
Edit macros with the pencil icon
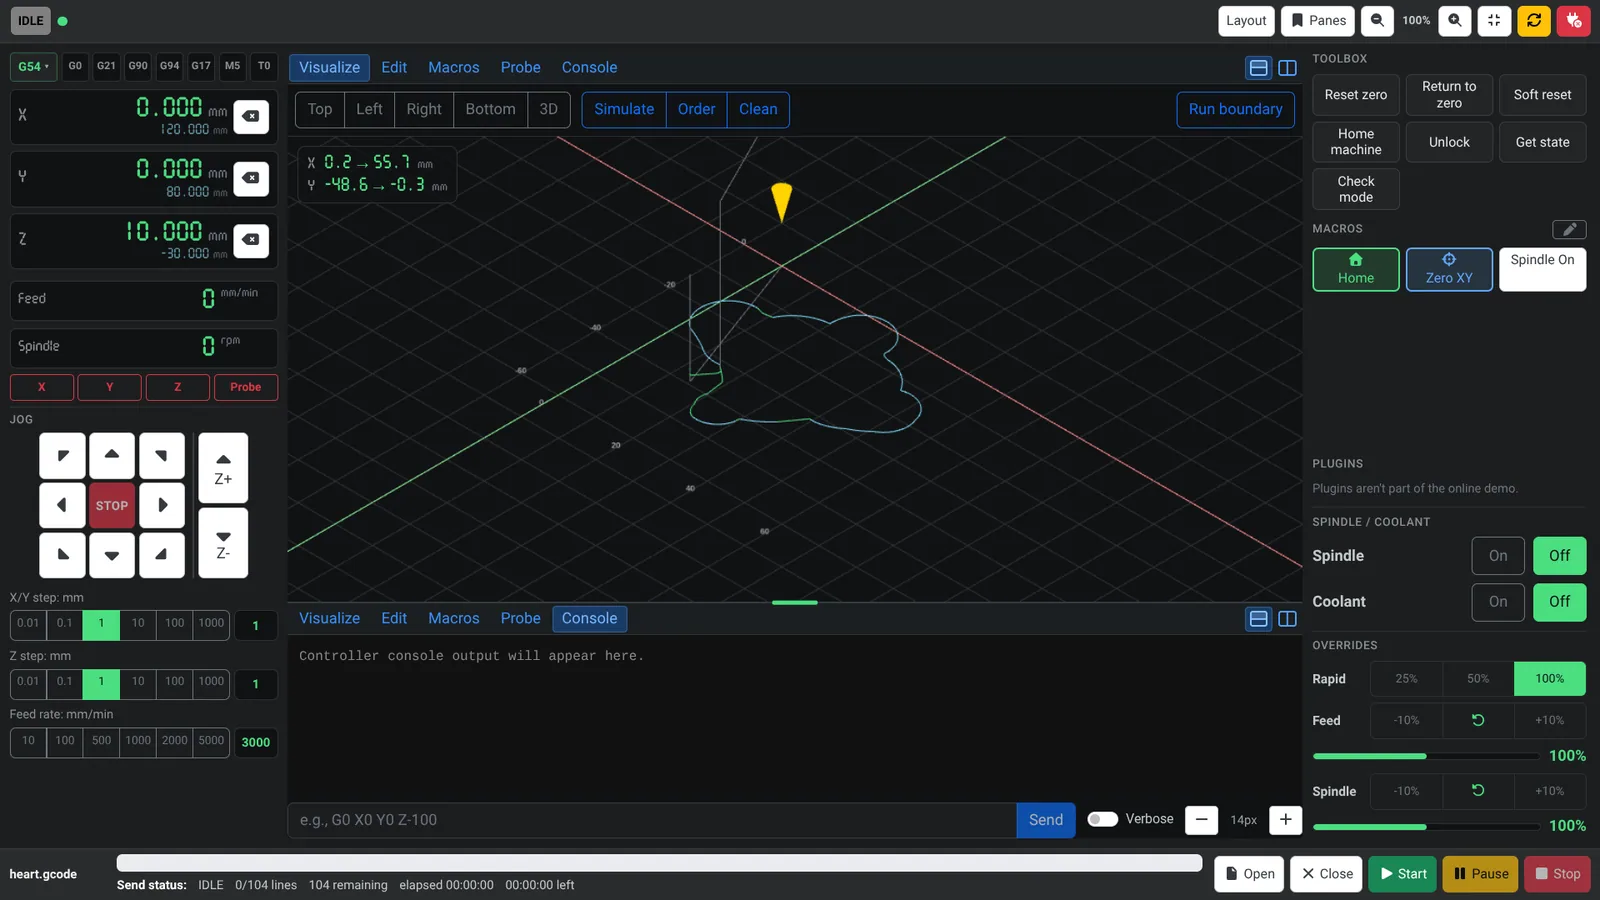(1569, 229)
